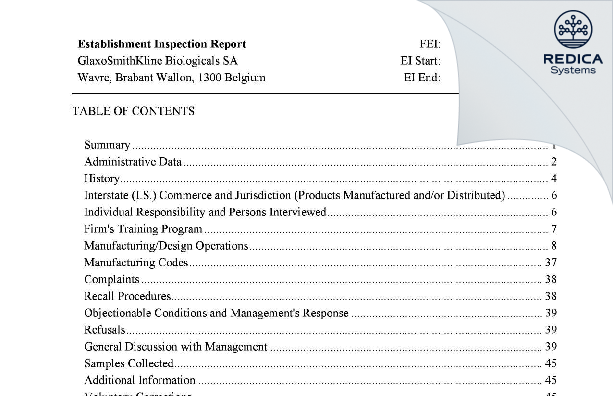The width and height of the screenshot is (613, 396).
Task: Click the 'EI End:' field label
Action: click(x=422, y=77)
